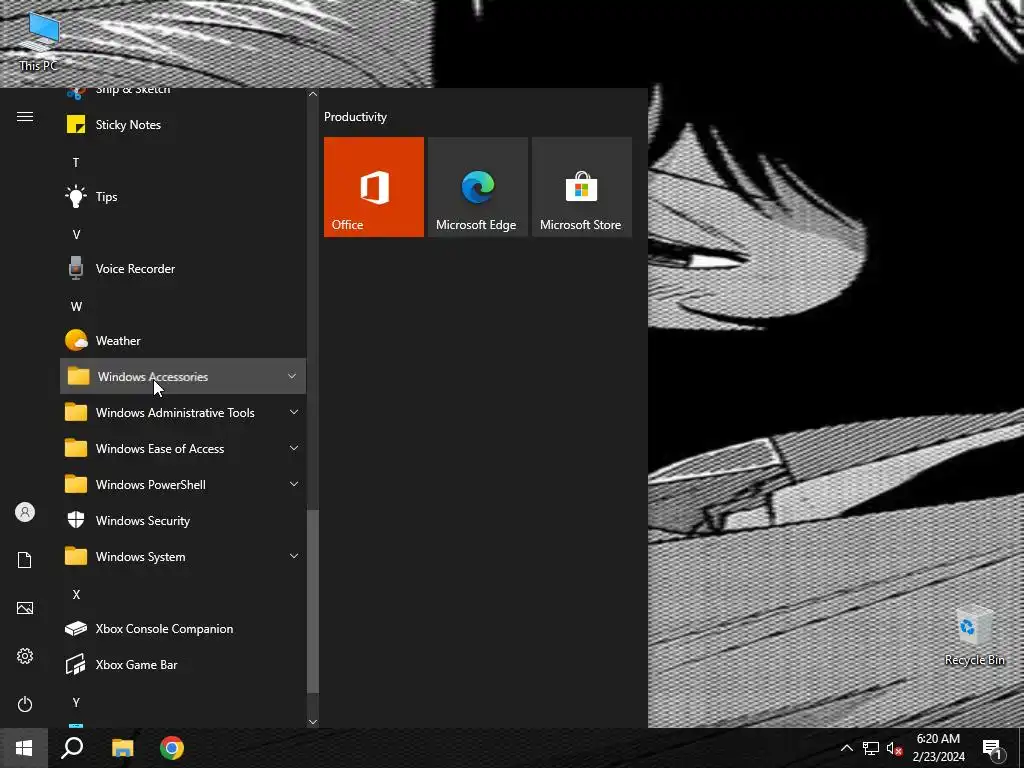The height and width of the screenshot is (768, 1024).
Task: Click the muted volume tray icon
Action: point(895,748)
